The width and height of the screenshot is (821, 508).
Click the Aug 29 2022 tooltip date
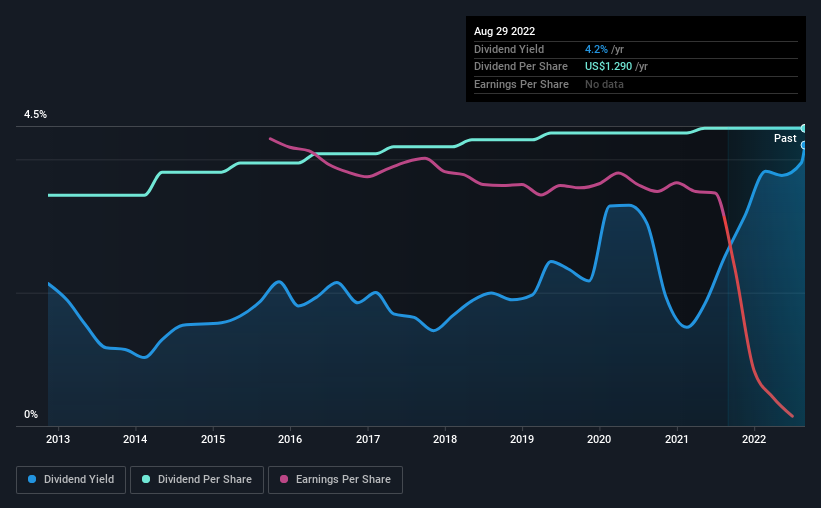[504, 31]
